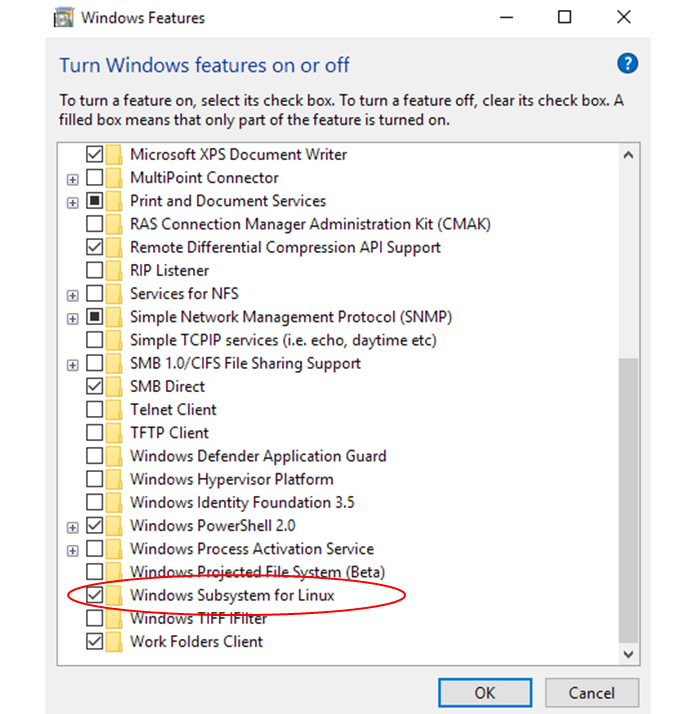Image resolution: width=696 pixels, height=714 pixels.
Task: Click the folder icon beside Windows PowerShell 2.0
Action: click(114, 525)
